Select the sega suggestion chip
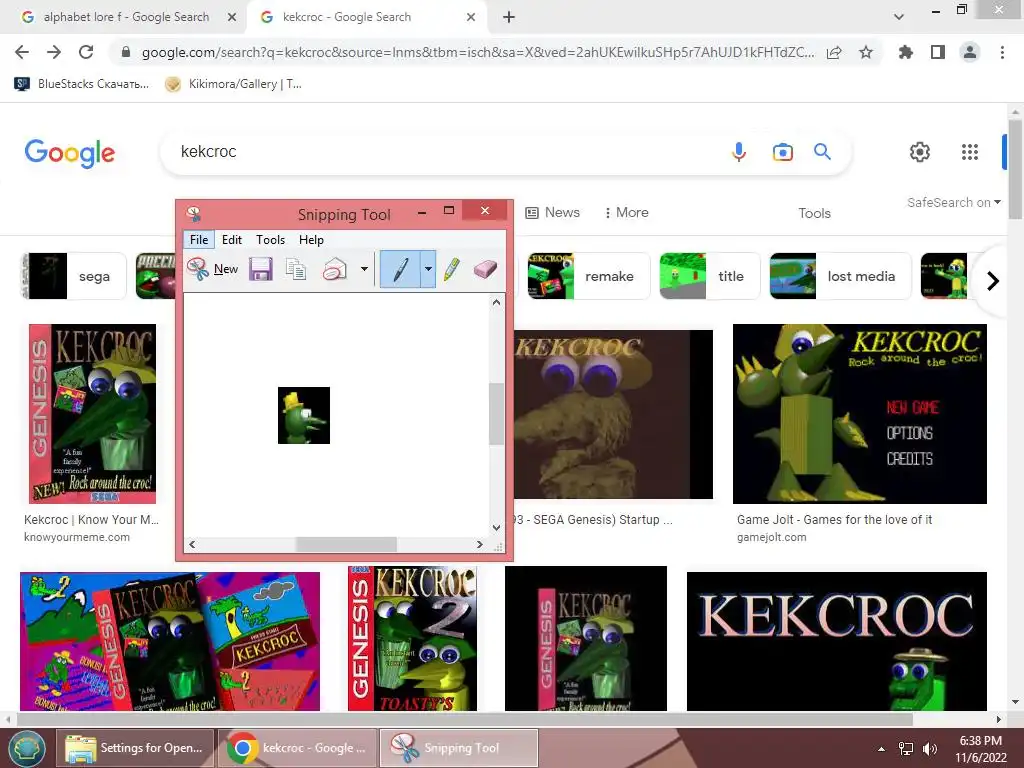The height and width of the screenshot is (768, 1024). coord(74,276)
